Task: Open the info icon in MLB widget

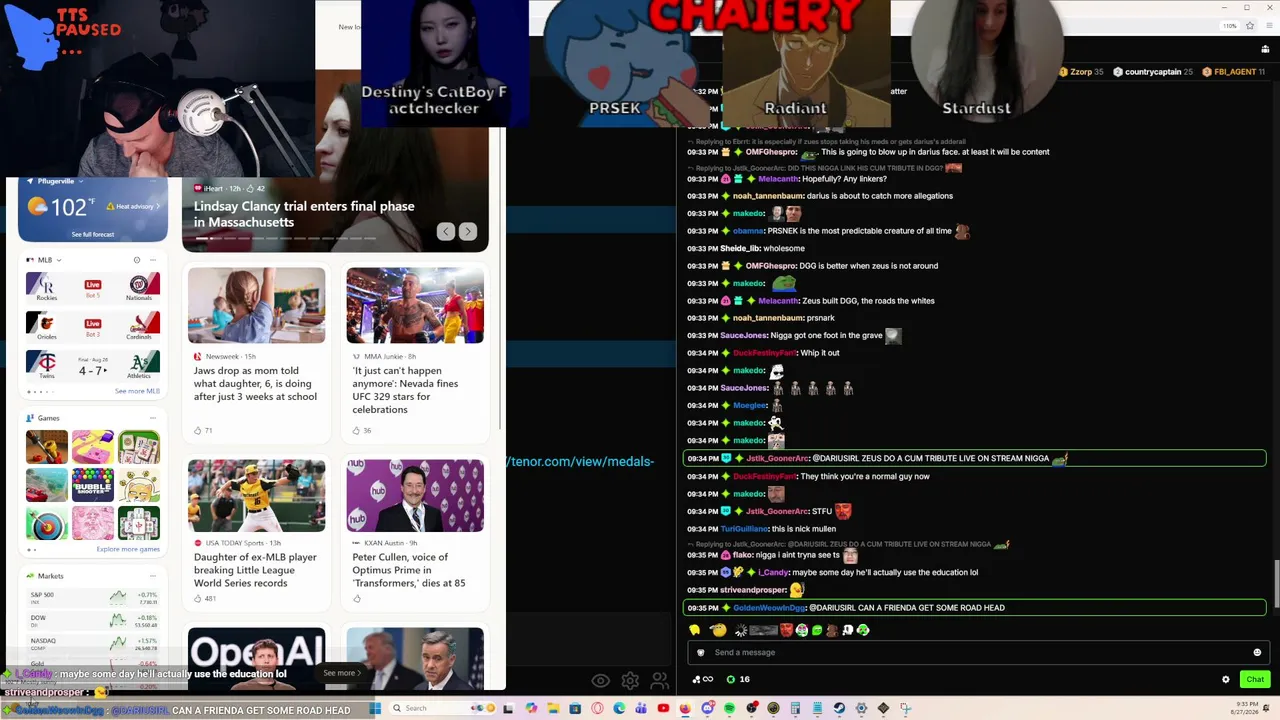Action: coord(137,260)
